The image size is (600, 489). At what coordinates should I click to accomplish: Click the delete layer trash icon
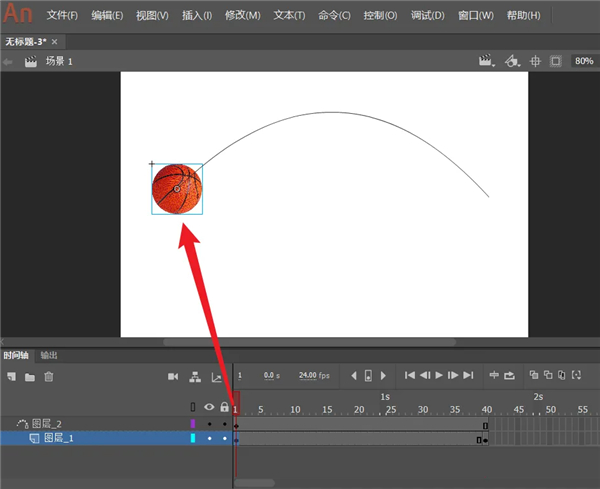(48, 376)
